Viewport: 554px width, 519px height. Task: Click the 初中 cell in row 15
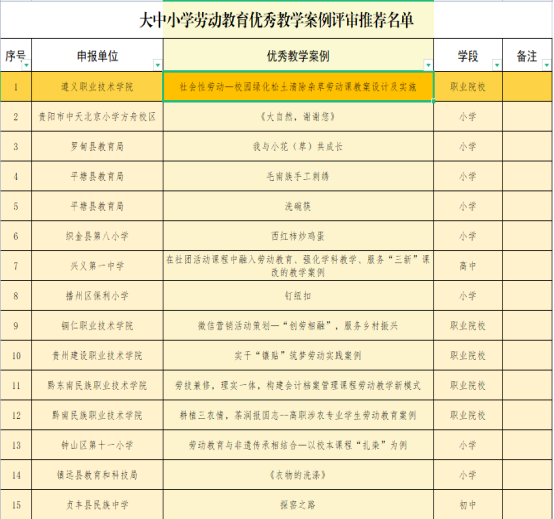[468, 505]
